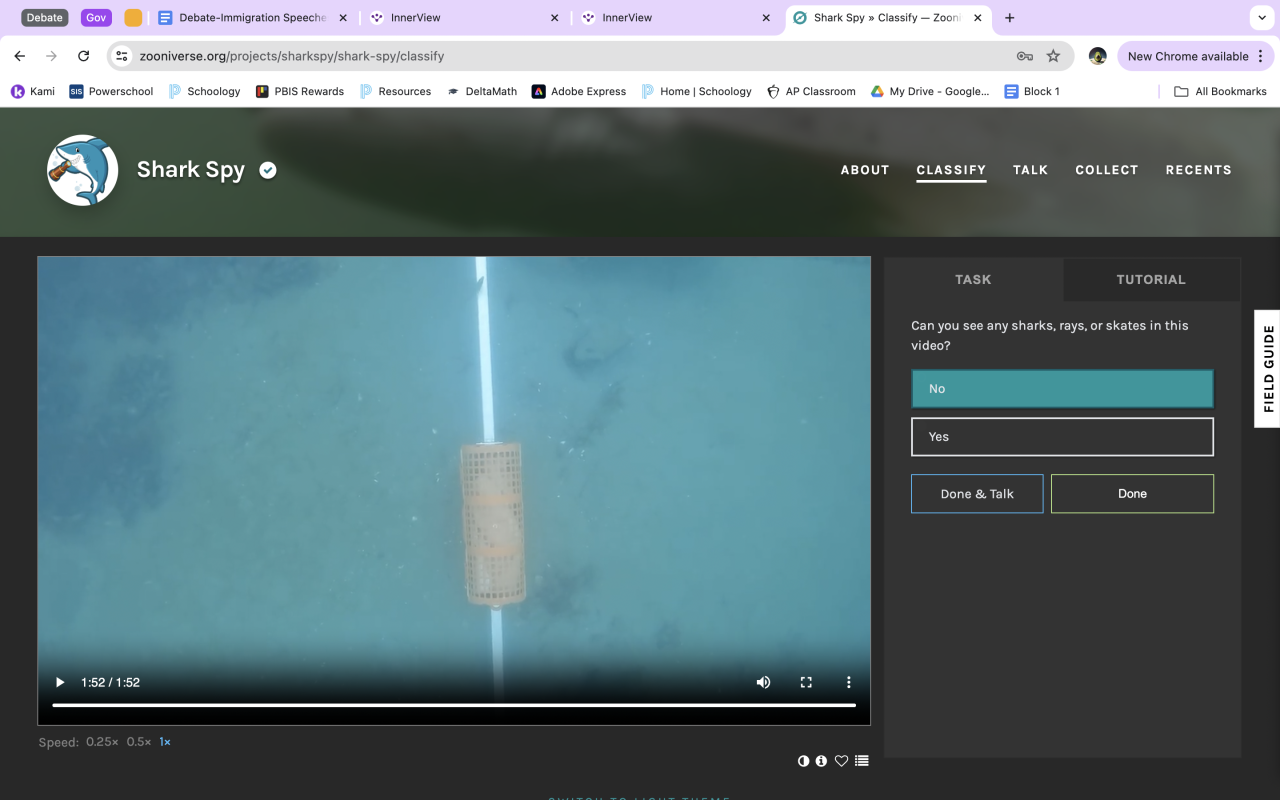Mute the video with the speaker icon
The width and height of the screenshot is (1280, 800).
(763, 682)
